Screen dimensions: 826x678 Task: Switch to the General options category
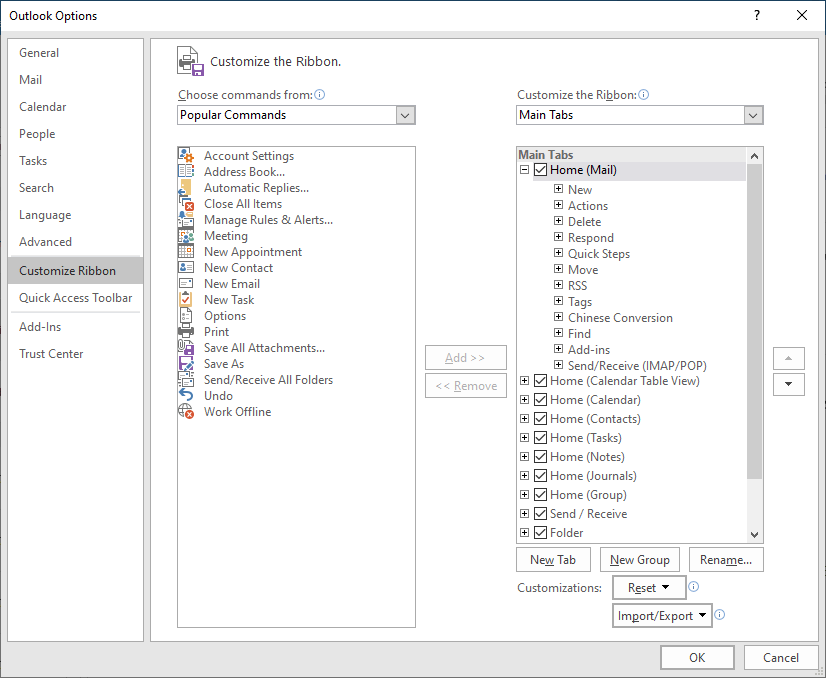pos(75,53)
